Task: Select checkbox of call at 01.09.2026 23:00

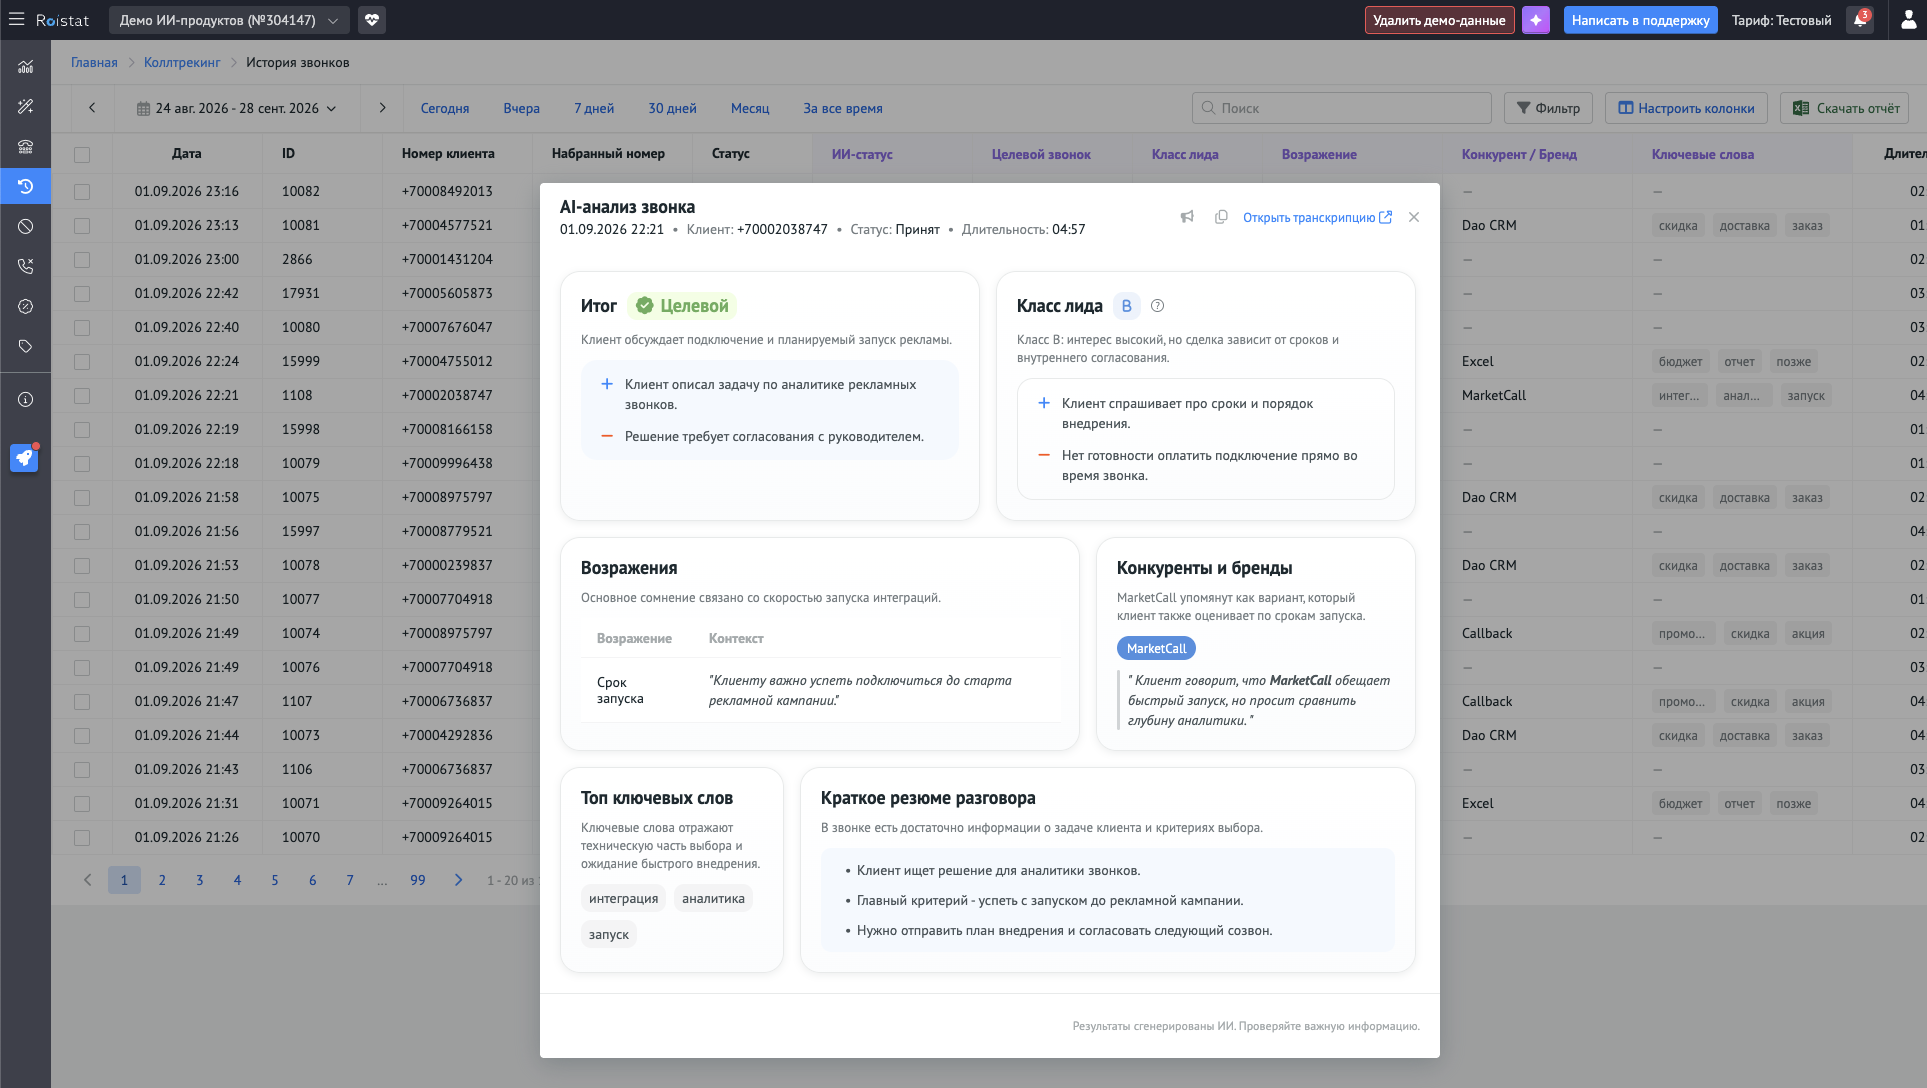Action: tap(82, 260)
